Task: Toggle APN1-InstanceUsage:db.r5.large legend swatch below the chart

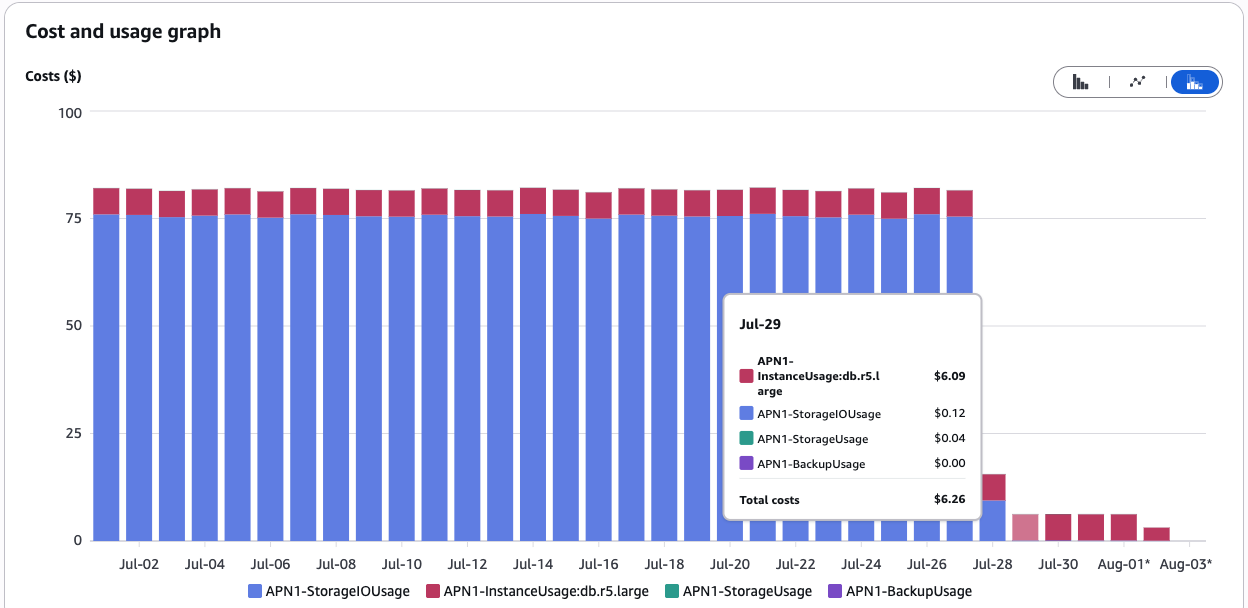Action: coord(433,591)
